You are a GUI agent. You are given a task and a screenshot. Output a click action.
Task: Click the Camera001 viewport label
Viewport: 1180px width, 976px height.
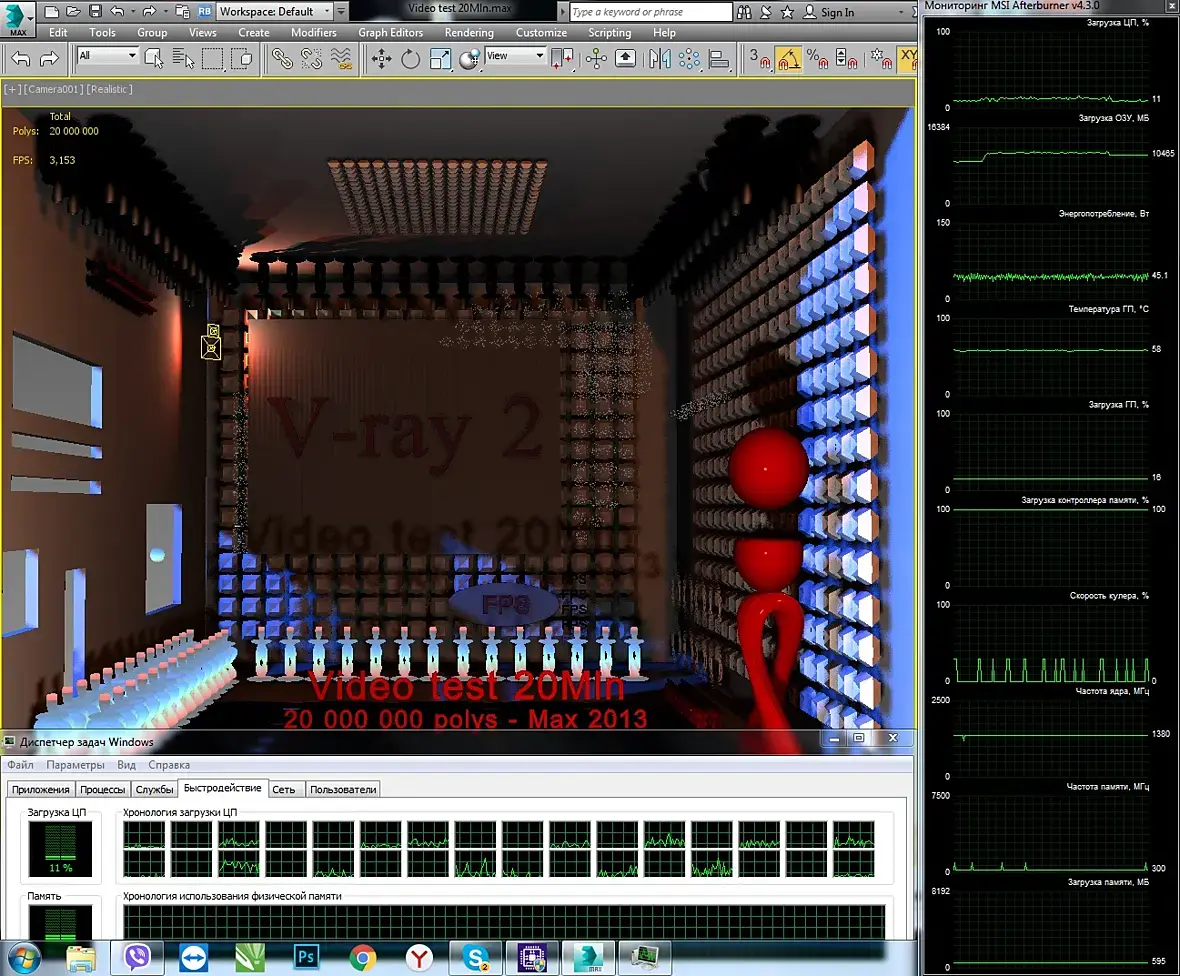point(53,89)
